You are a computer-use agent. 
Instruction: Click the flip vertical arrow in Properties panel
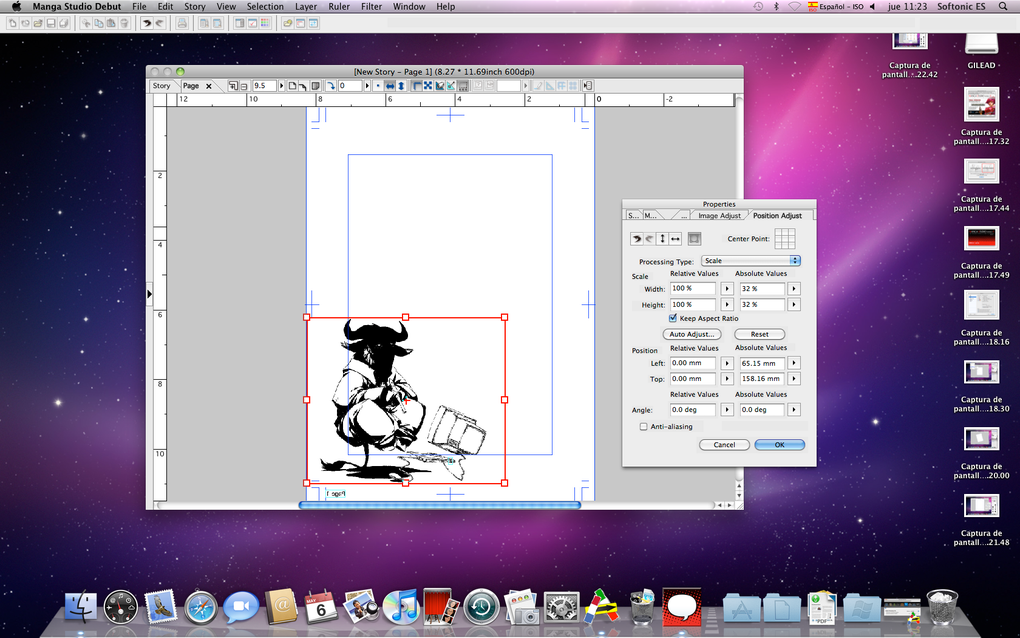pos(662,239)
